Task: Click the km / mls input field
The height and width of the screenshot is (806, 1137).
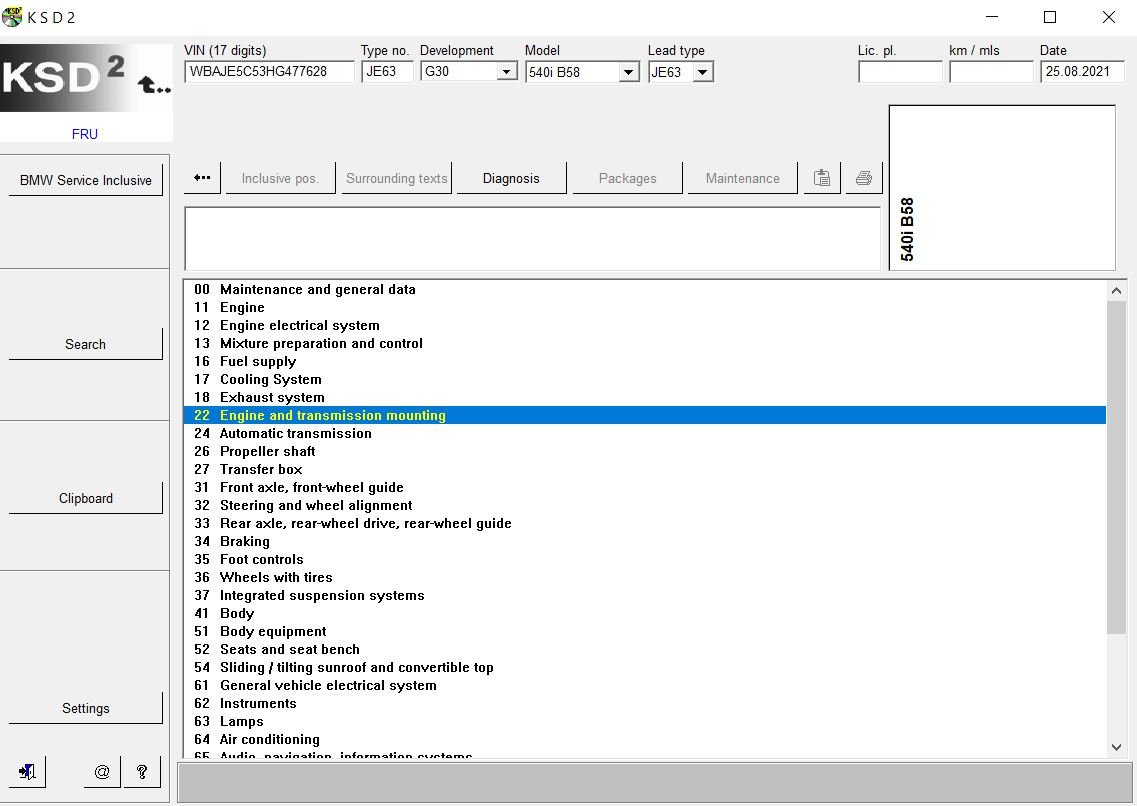Action: (x=991, y=72)
